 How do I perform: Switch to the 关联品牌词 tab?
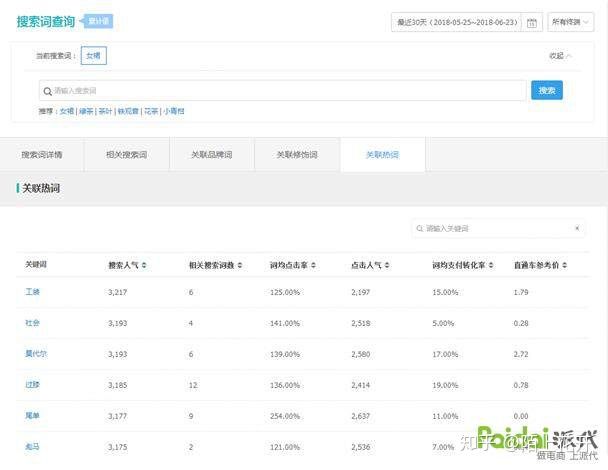pos(212,155)
